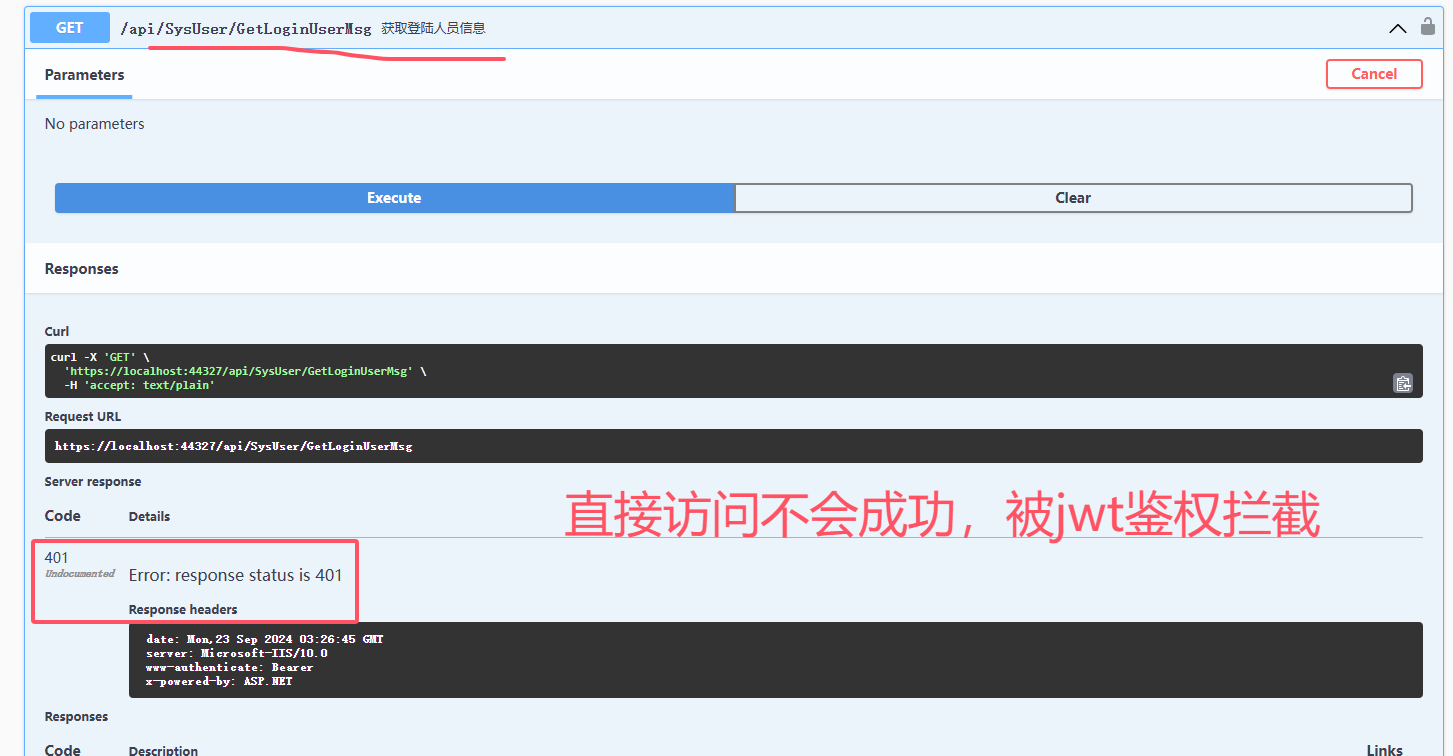1453x756 pixels.
Task: Click the Undocumented label
Action: coord(80,574)
